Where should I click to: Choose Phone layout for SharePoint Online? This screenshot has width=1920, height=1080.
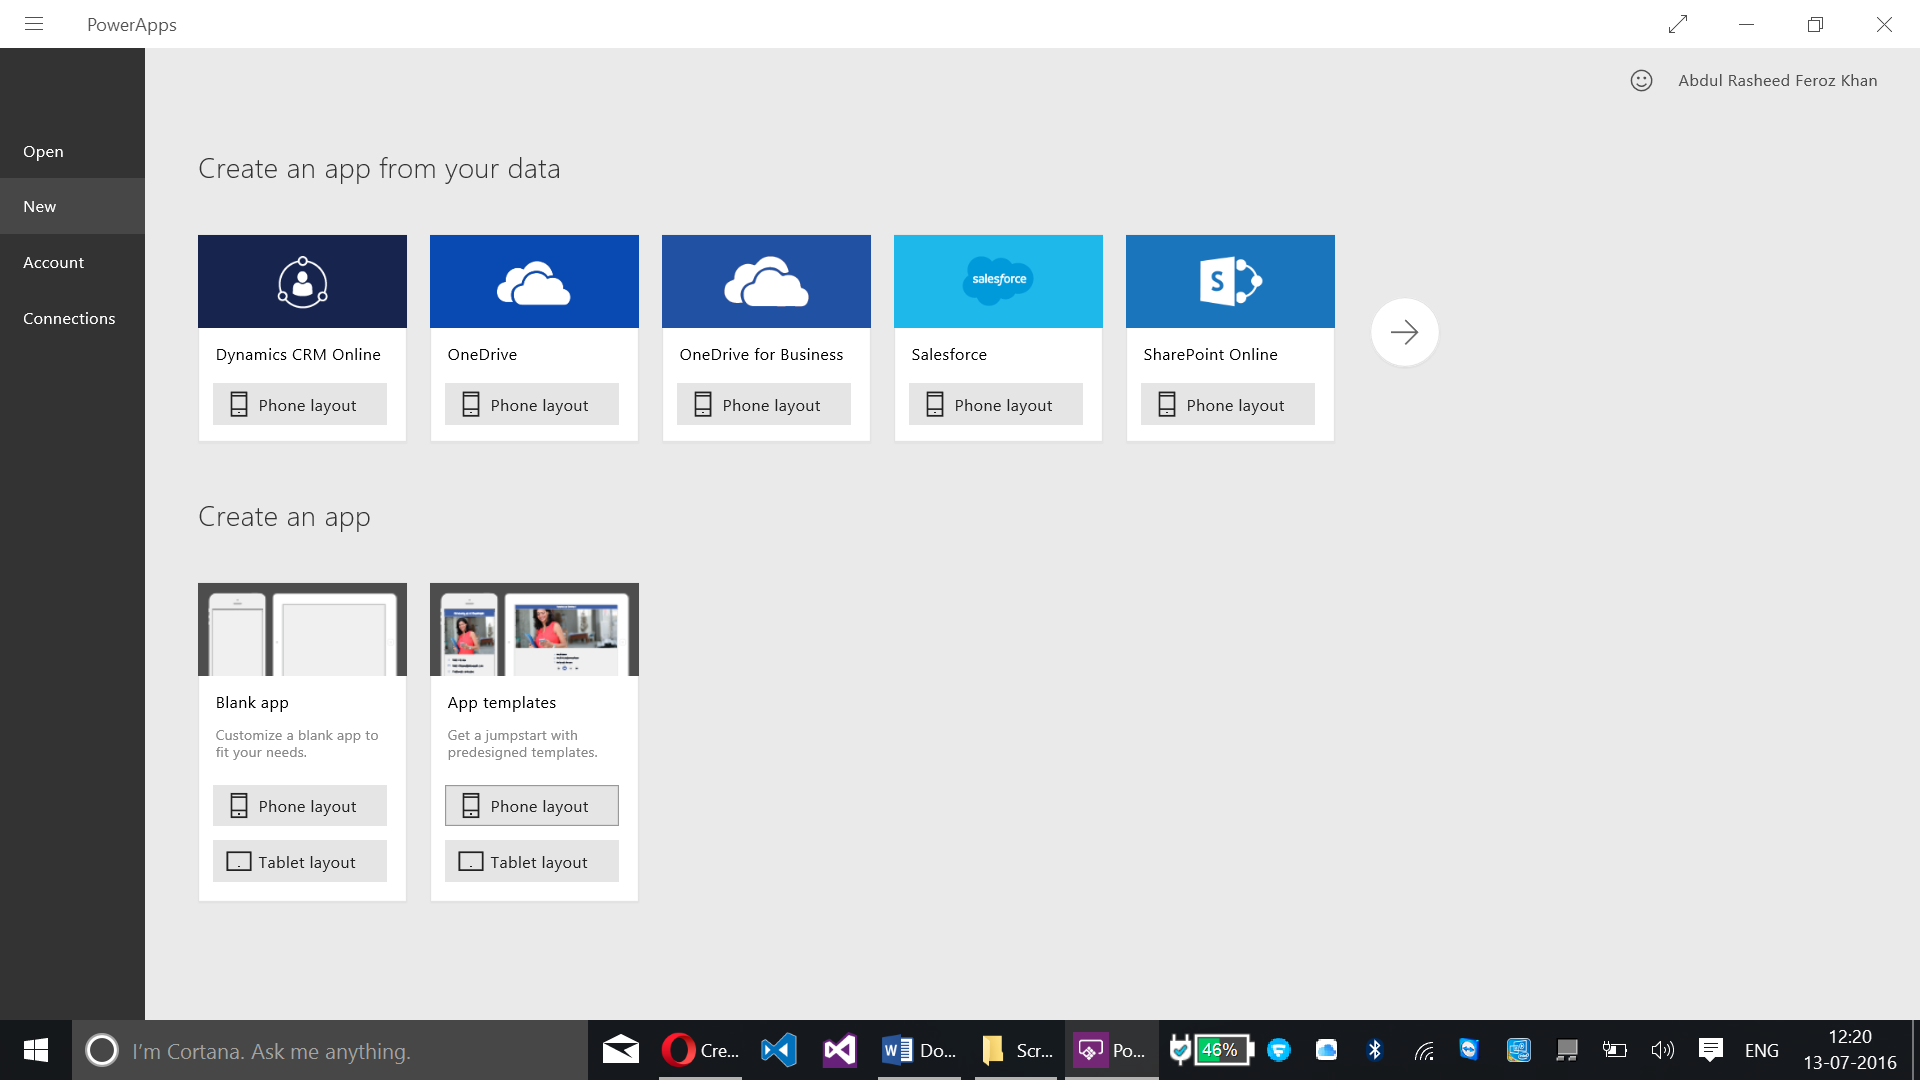[x=1228, y=404]
